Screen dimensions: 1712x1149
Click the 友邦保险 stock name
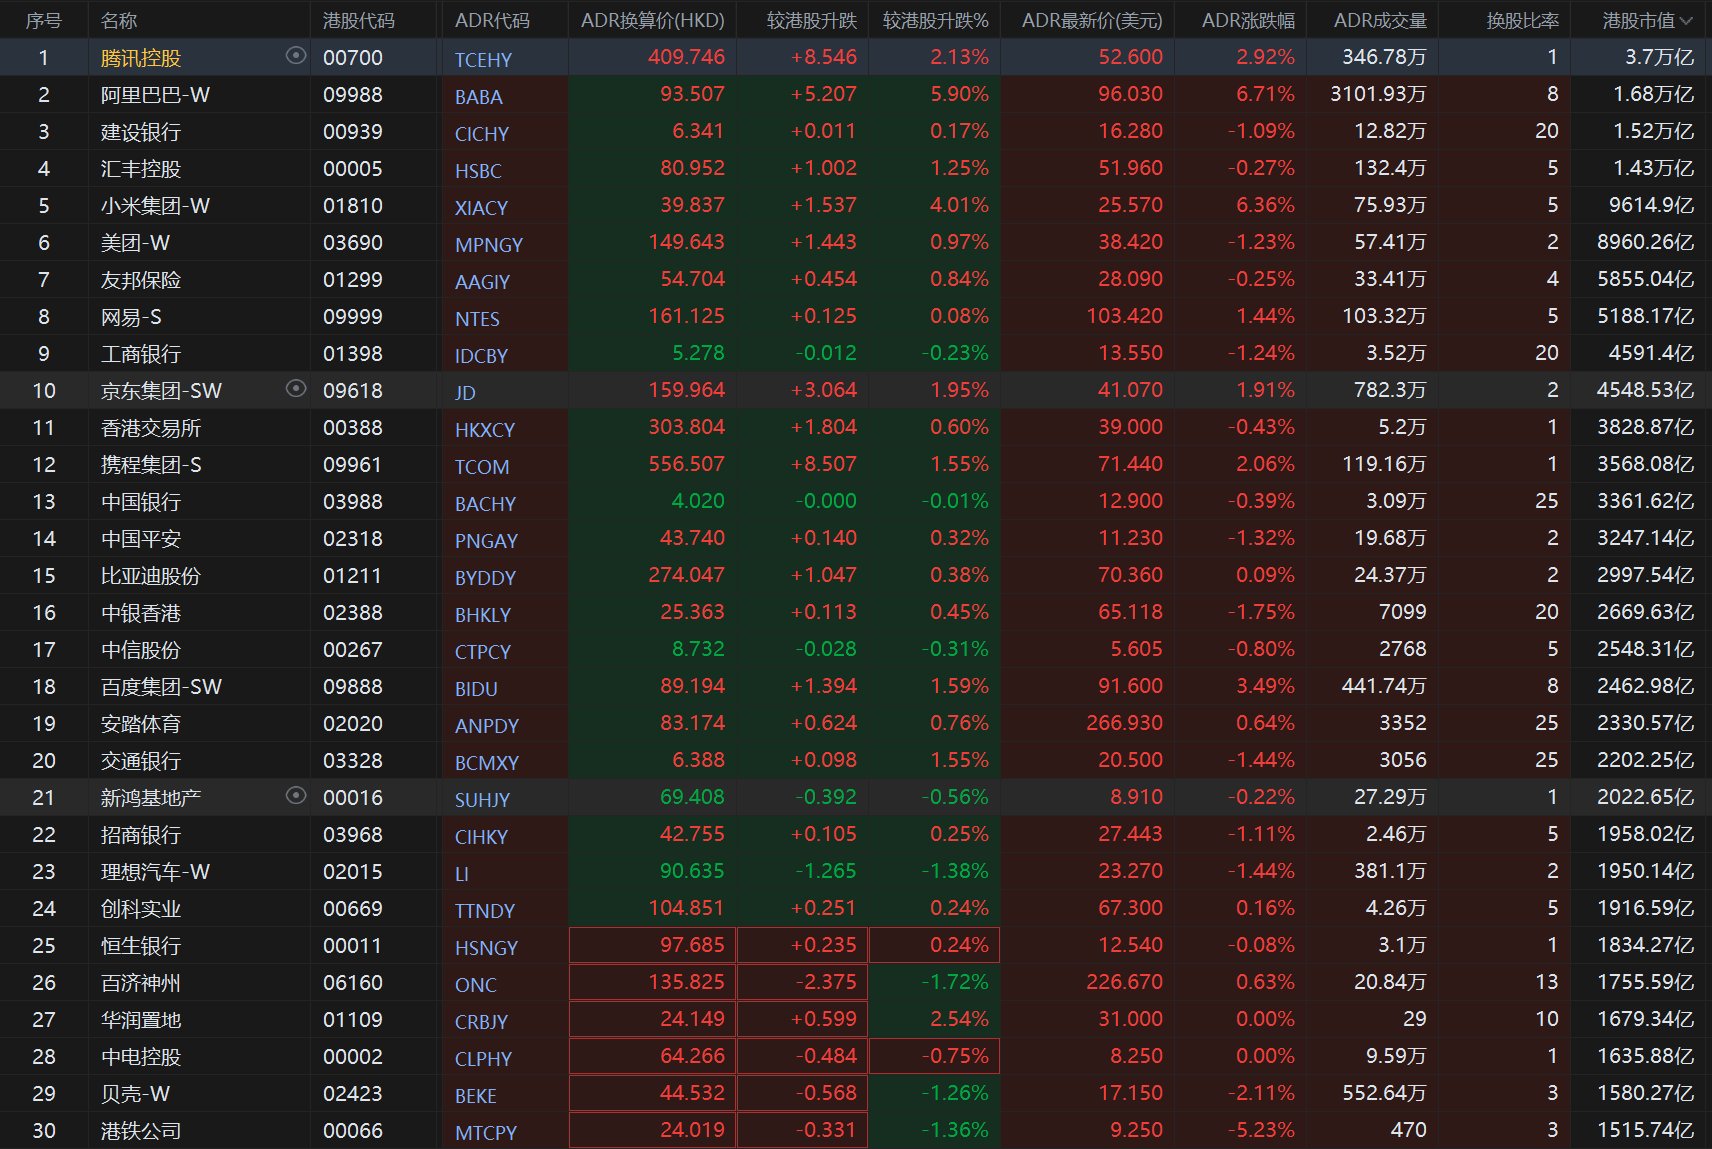point(141,280)
